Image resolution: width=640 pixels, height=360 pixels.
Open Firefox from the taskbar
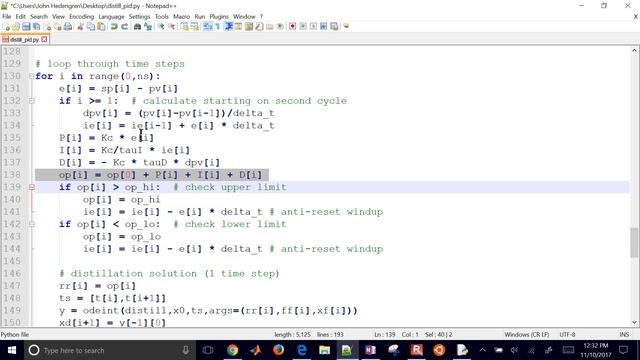[x=278, y=350]
